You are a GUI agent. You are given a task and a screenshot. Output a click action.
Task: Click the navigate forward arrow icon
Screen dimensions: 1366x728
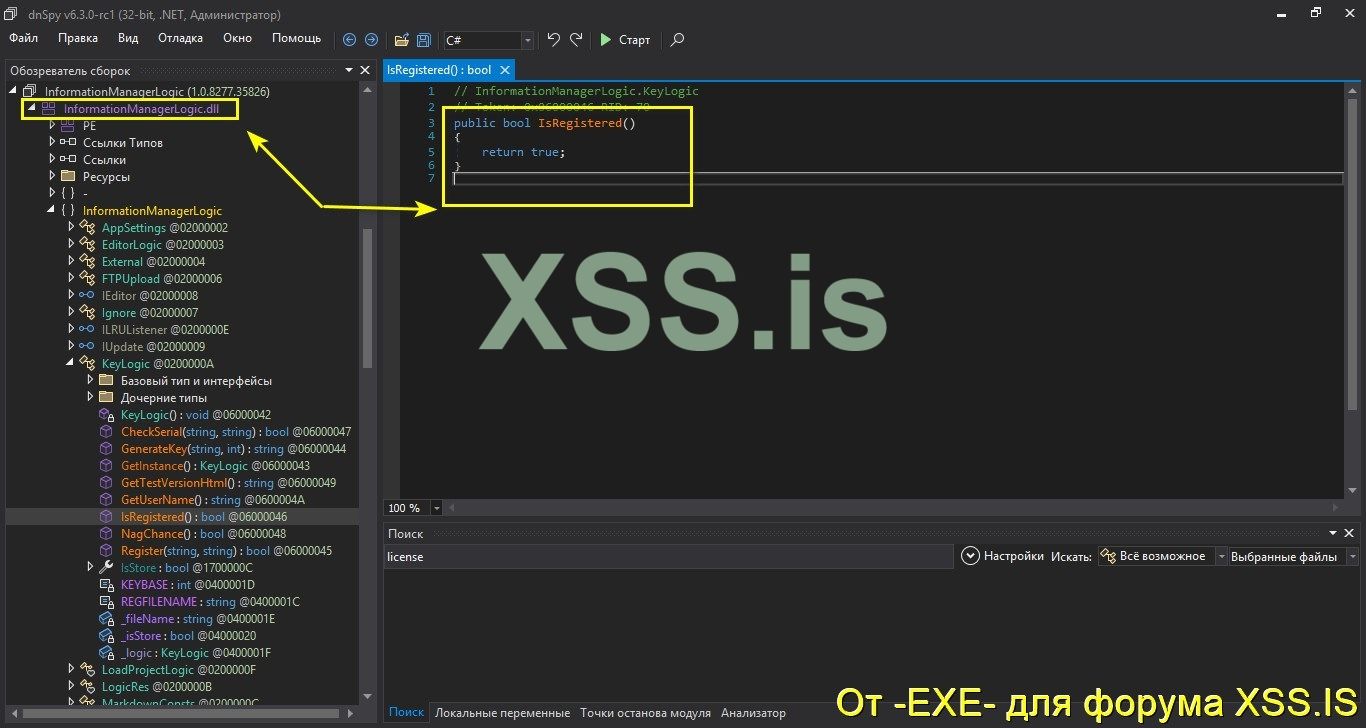[x=371, y=40]
